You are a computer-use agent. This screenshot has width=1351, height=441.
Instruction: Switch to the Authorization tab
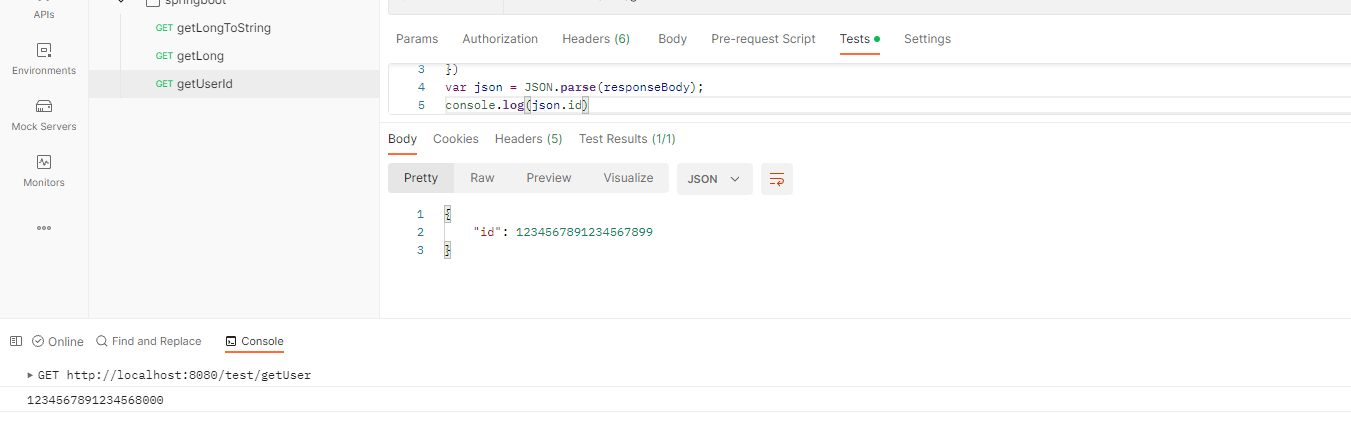(x=500, y=39)
